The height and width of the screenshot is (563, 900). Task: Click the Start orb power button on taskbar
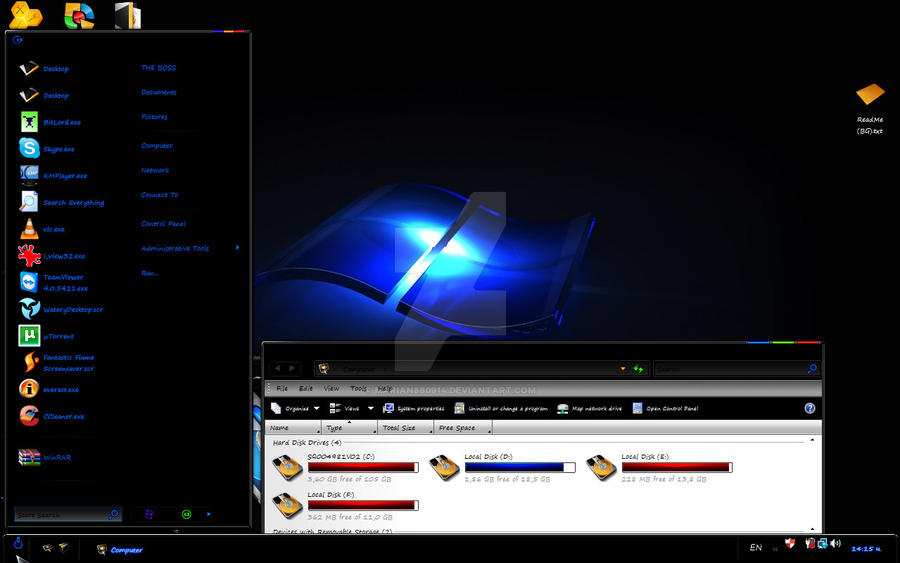tap(18, 542)
